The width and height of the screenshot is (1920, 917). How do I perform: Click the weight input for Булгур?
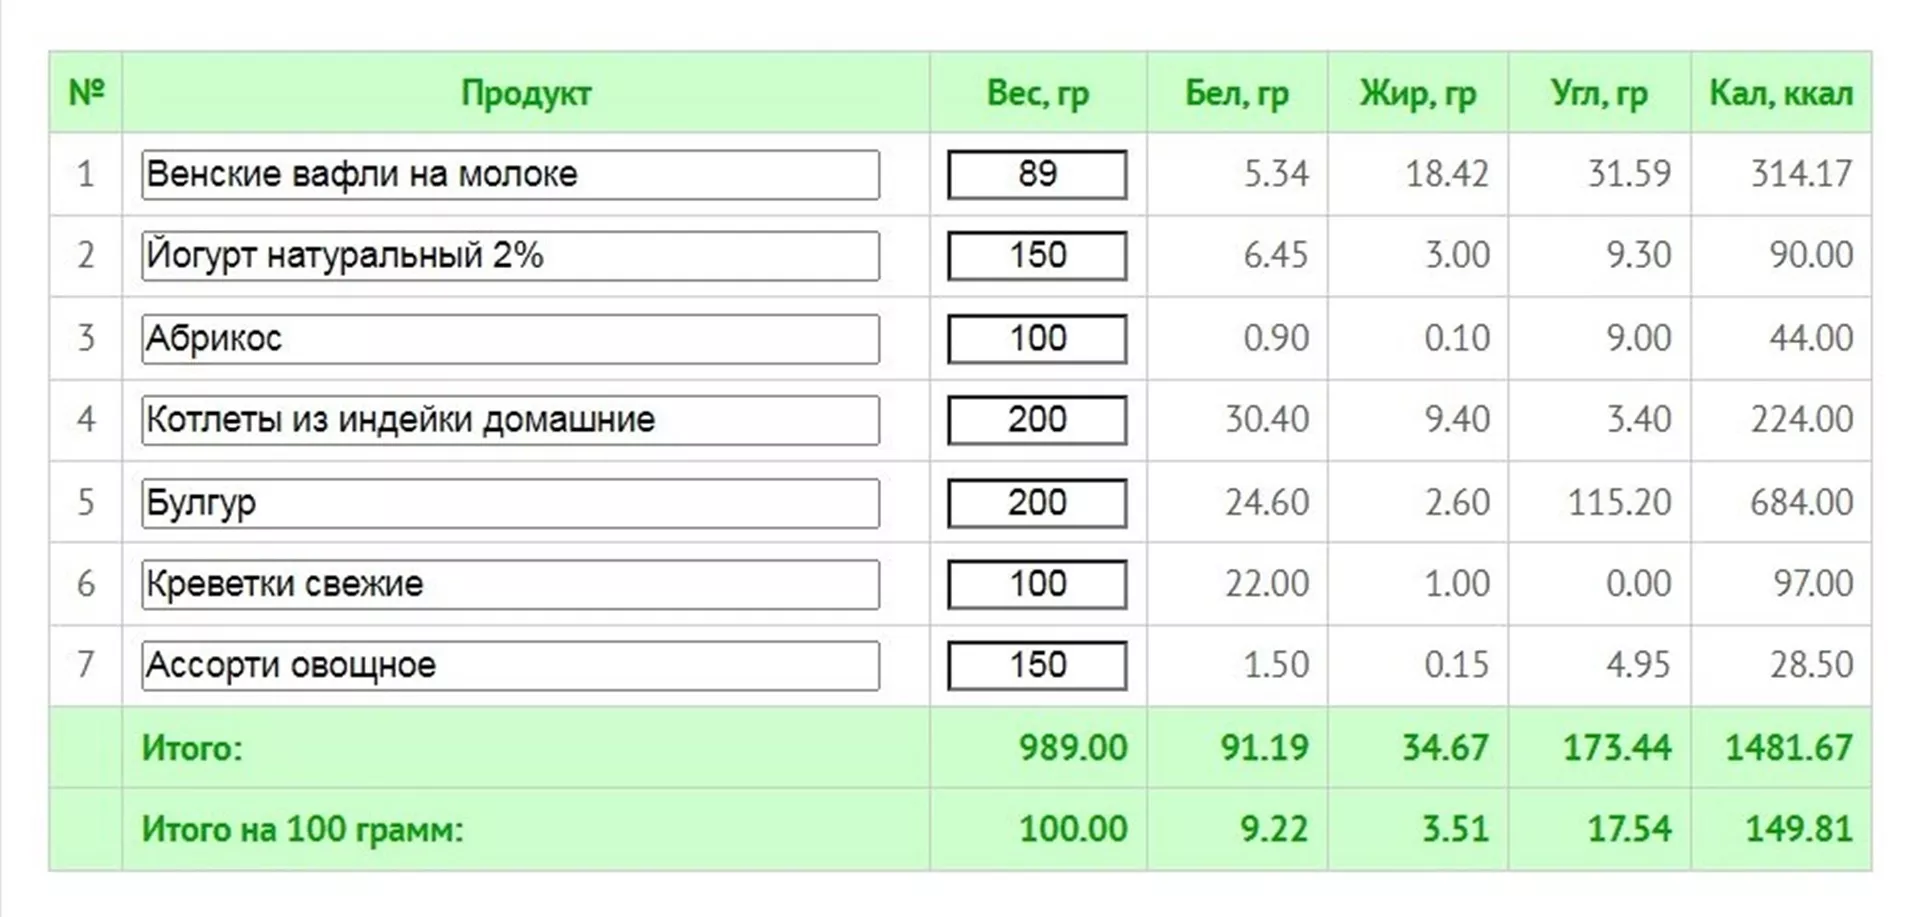point(1037,503)
